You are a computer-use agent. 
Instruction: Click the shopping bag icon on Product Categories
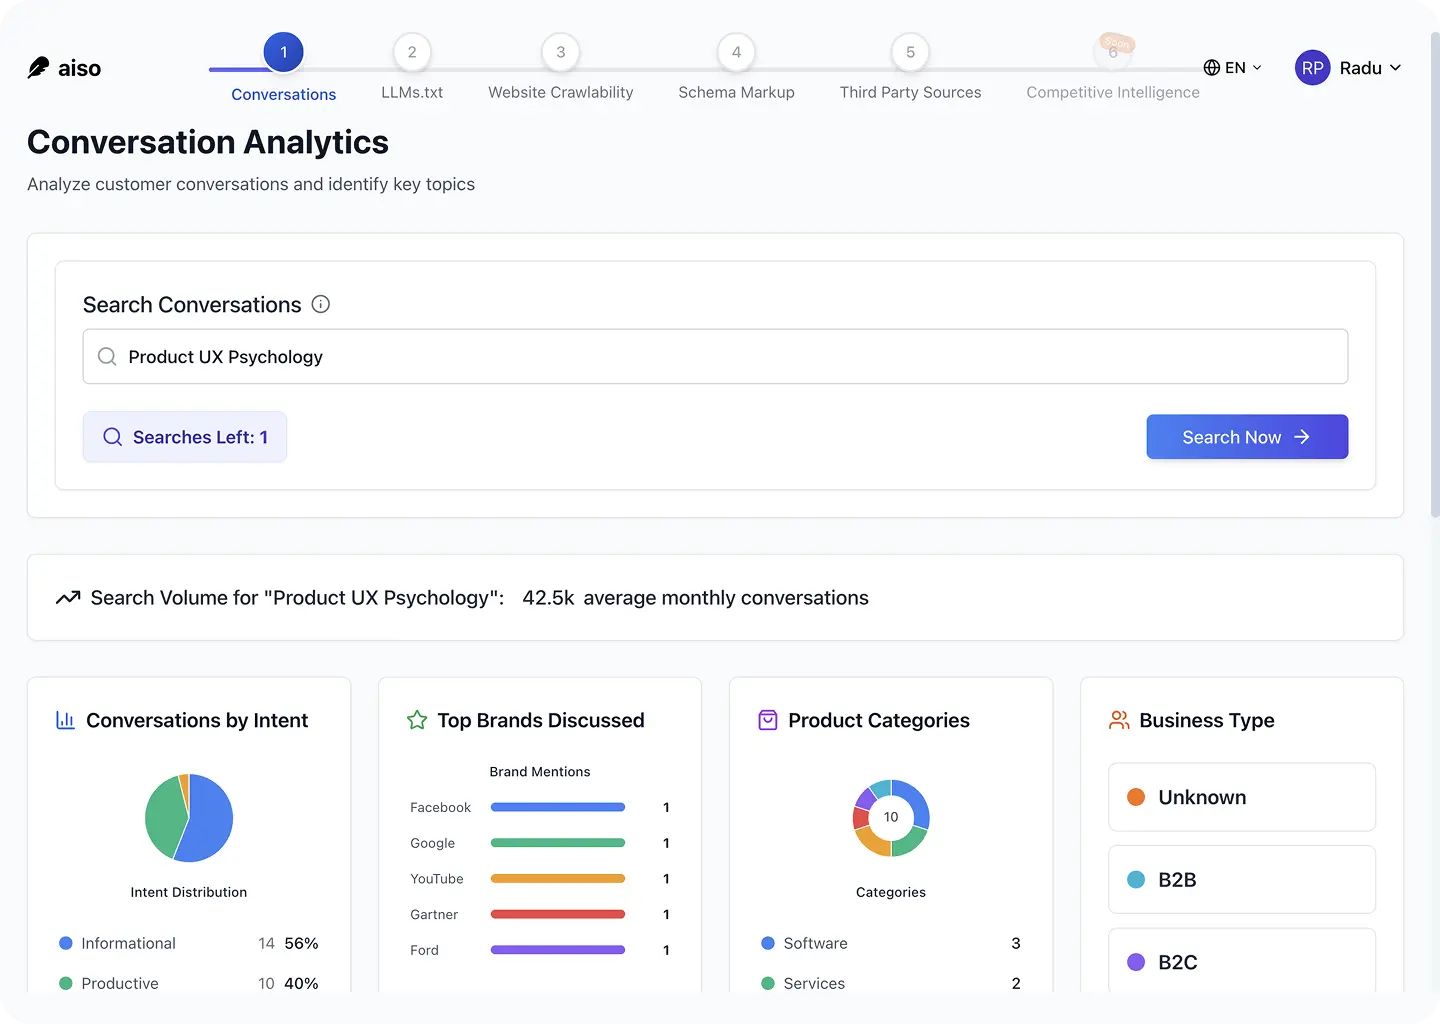point(767,720)
